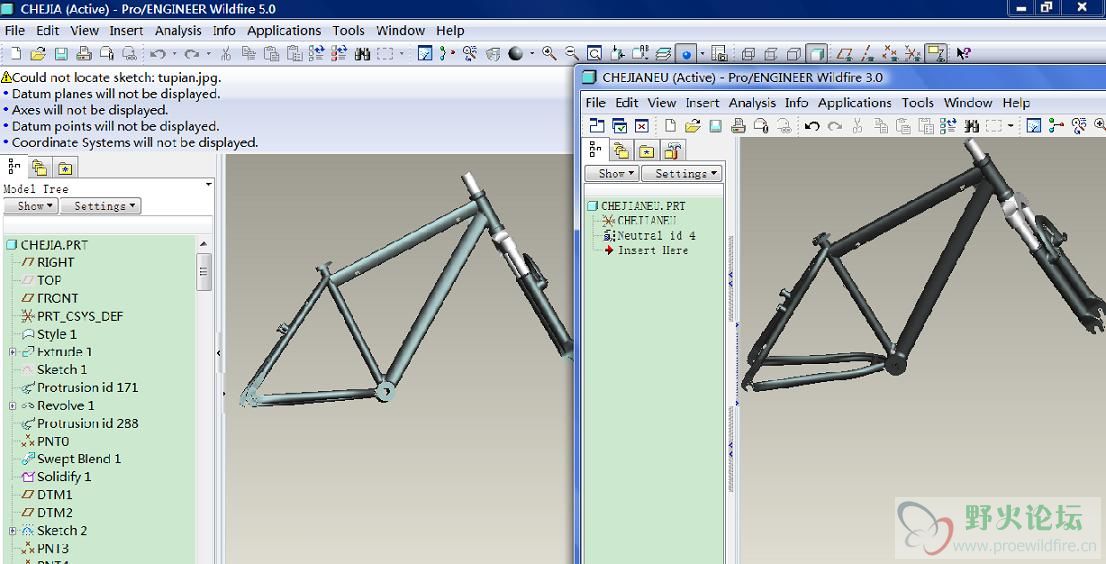The image size is (1106, 564).
Task: Refit the model to screen in Wildfire 5.0
Action: point(595,54)
